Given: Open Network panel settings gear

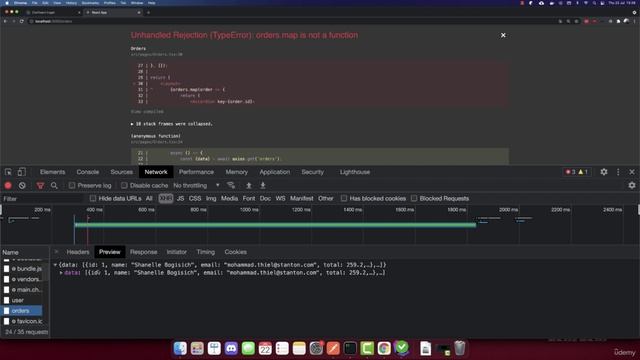Looking at the screenshot, I should tap(632, 185).
